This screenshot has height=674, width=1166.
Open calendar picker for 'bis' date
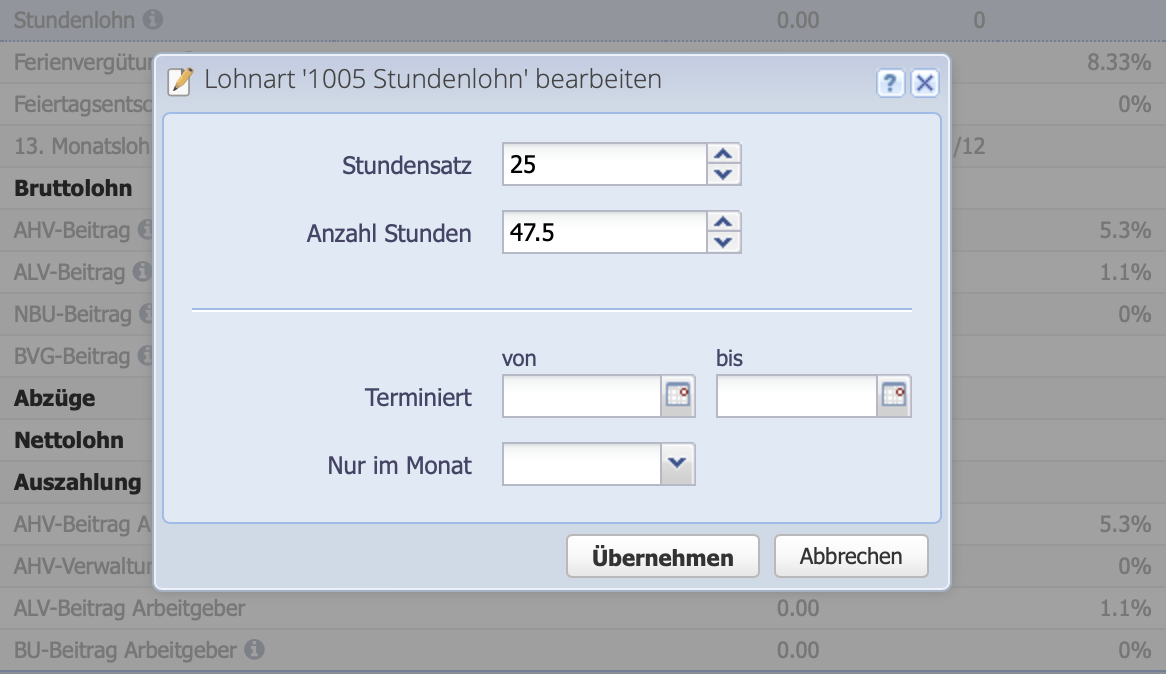pyautogui.click(x=894, y=397)
